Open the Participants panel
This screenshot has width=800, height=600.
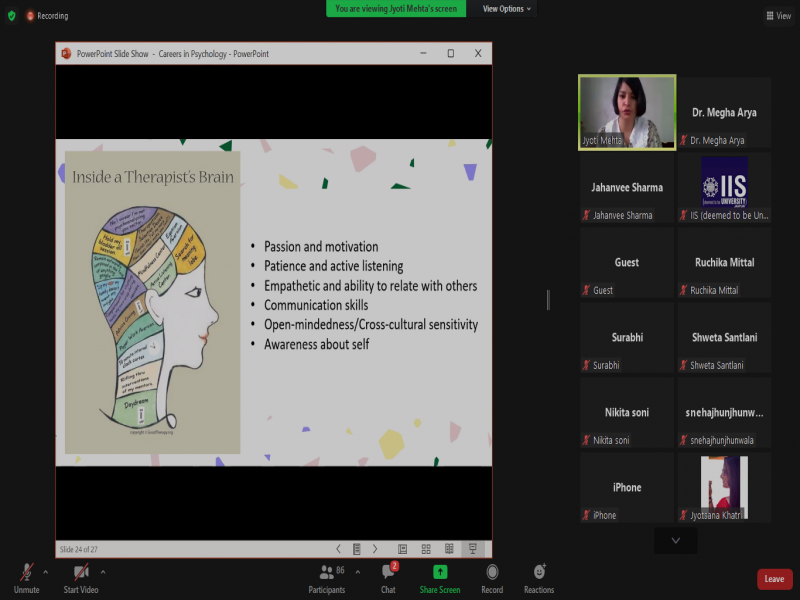326,574
